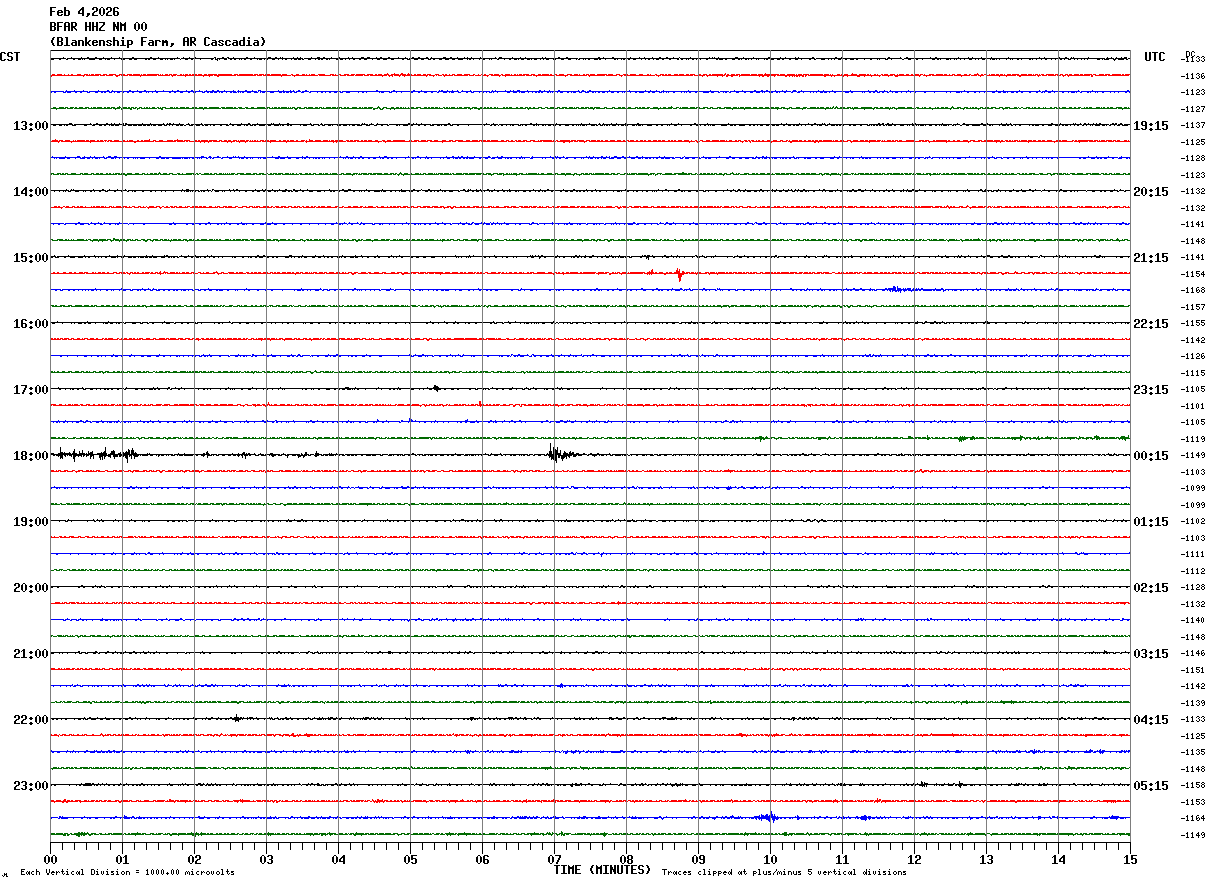Click the noisy start of the 18:00 black trace
Viewport: 1210px width, 886px height.
click(x=96, y=454)
